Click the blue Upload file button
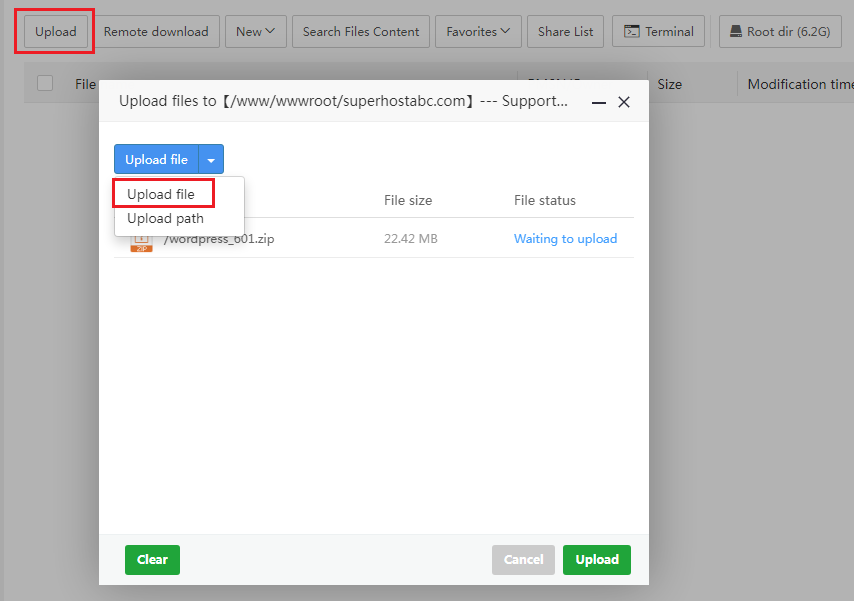The image size is (854, 601). pos(156,160)
